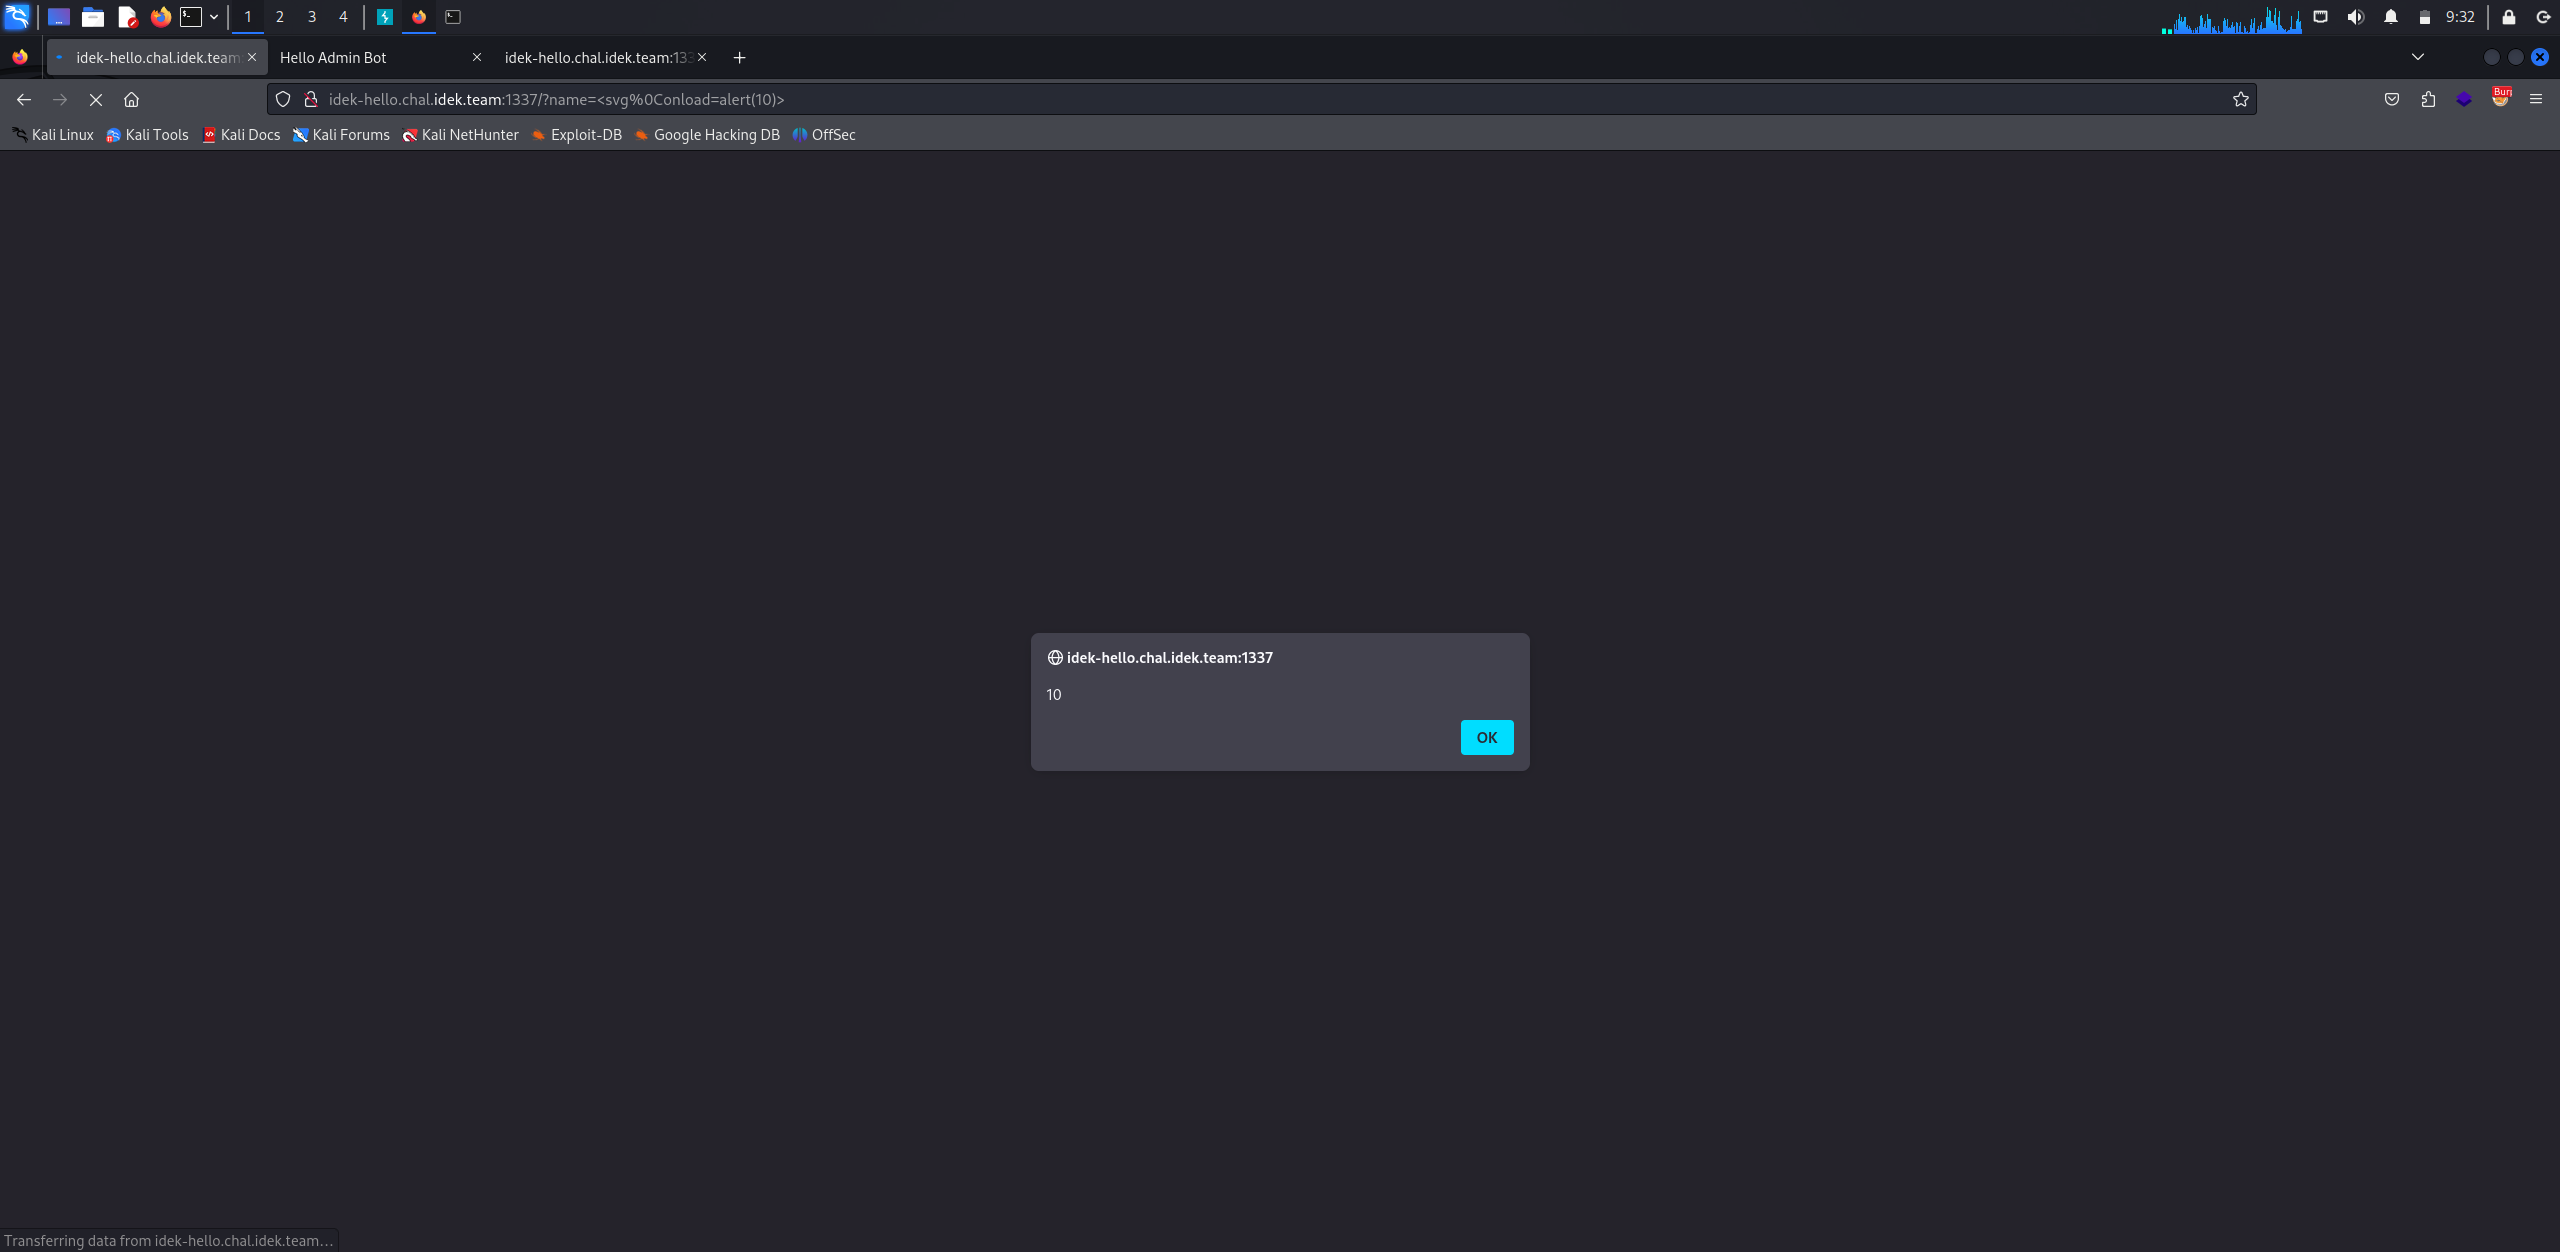2560x1252 pixels.
Task: Close the third idek-hello tab
Action: pyautogui.click(x=702, y=57)
